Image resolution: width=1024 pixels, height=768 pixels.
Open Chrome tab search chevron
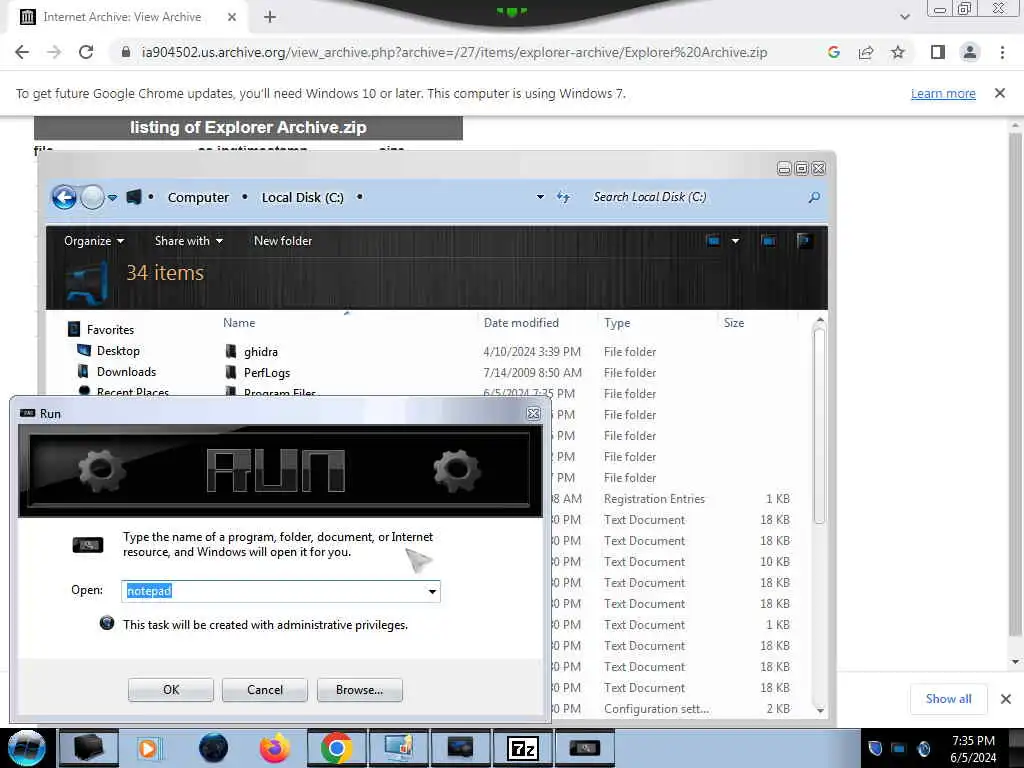point(904,17)
